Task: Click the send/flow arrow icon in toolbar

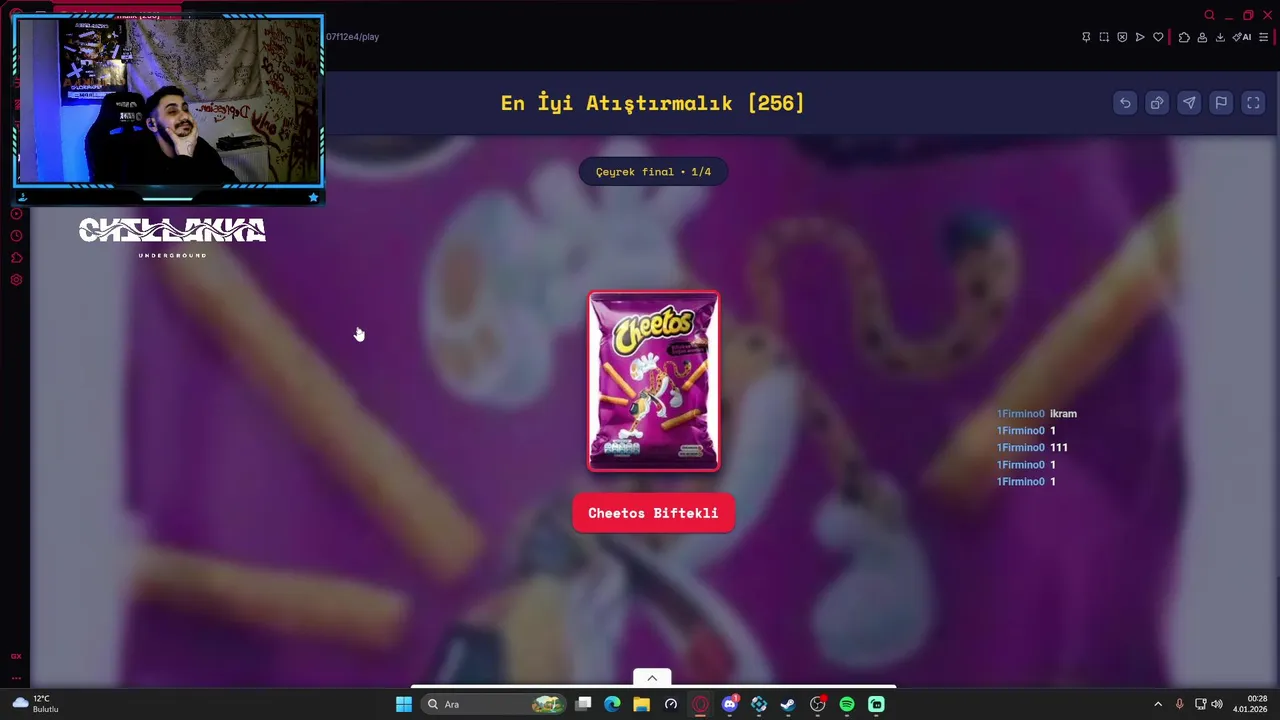Action: coord(1140,37)
